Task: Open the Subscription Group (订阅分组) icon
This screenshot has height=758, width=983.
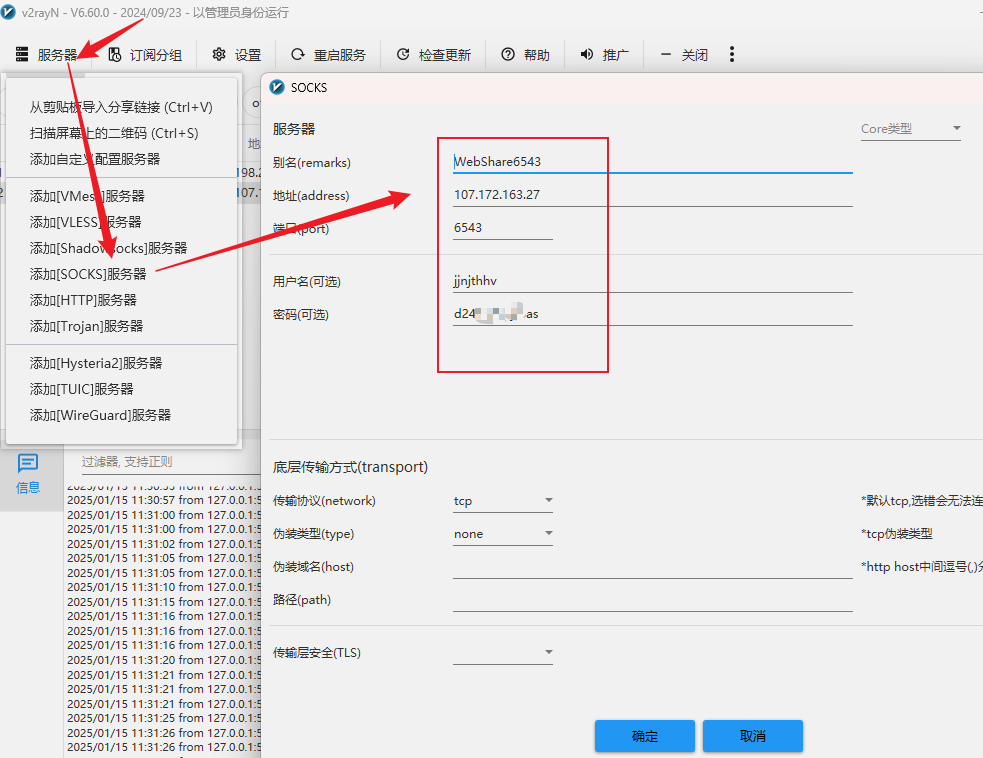Action: tap(115, 55)
